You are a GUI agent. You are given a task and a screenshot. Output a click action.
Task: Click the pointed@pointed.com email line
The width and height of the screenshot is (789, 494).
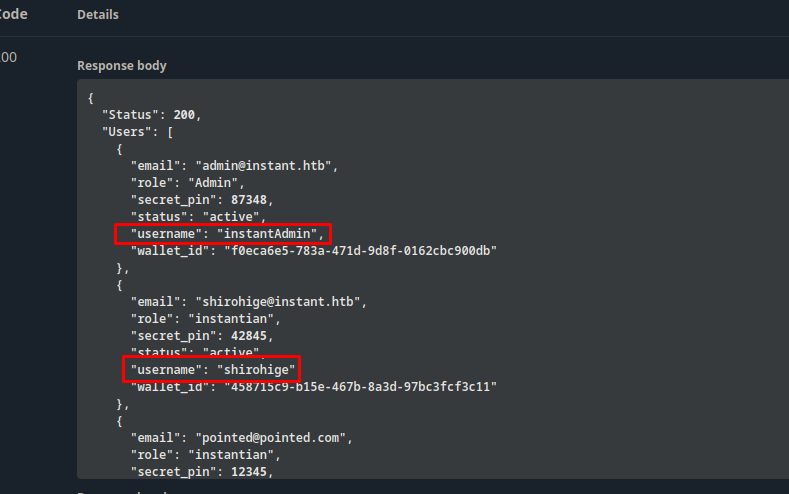242,438
